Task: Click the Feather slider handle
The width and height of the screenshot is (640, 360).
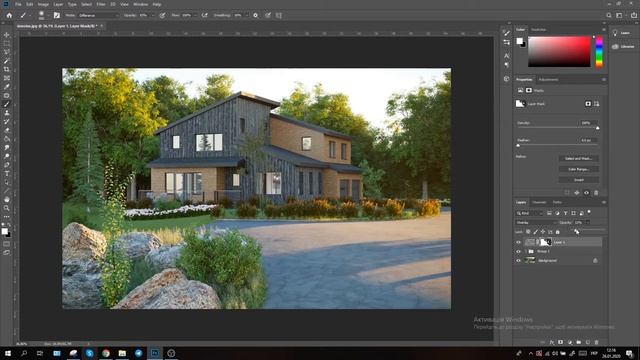Action: (518, 145)
